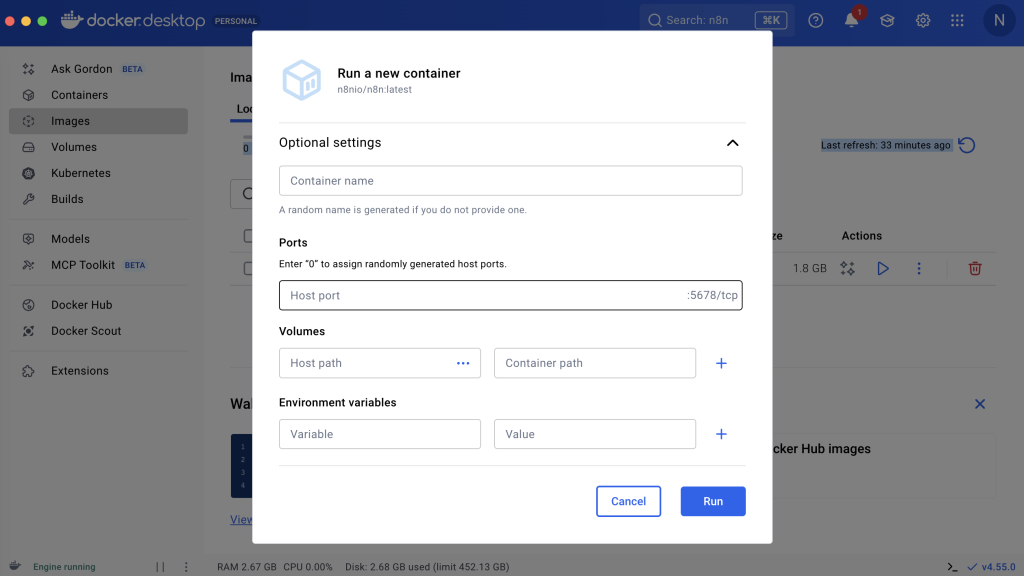Delete the image with trash icon

pyautogui.click(x=974, y=268)
